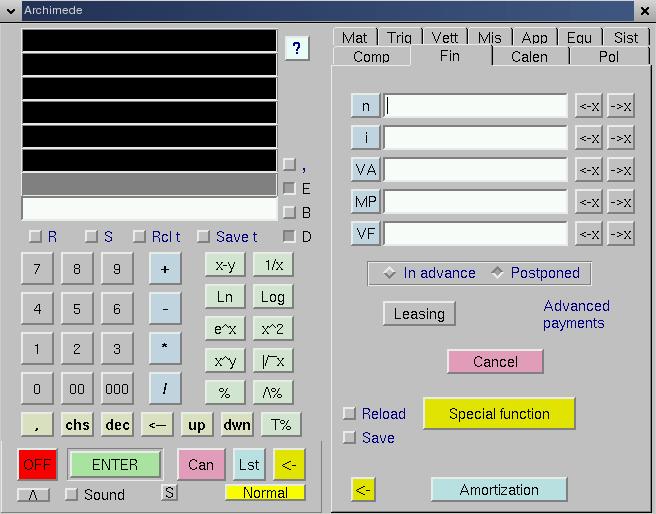Viewport: 656px width, 514px height.
Task: Switch to the Trig tab
Action: pyautogui.click(x=399, y=38)
